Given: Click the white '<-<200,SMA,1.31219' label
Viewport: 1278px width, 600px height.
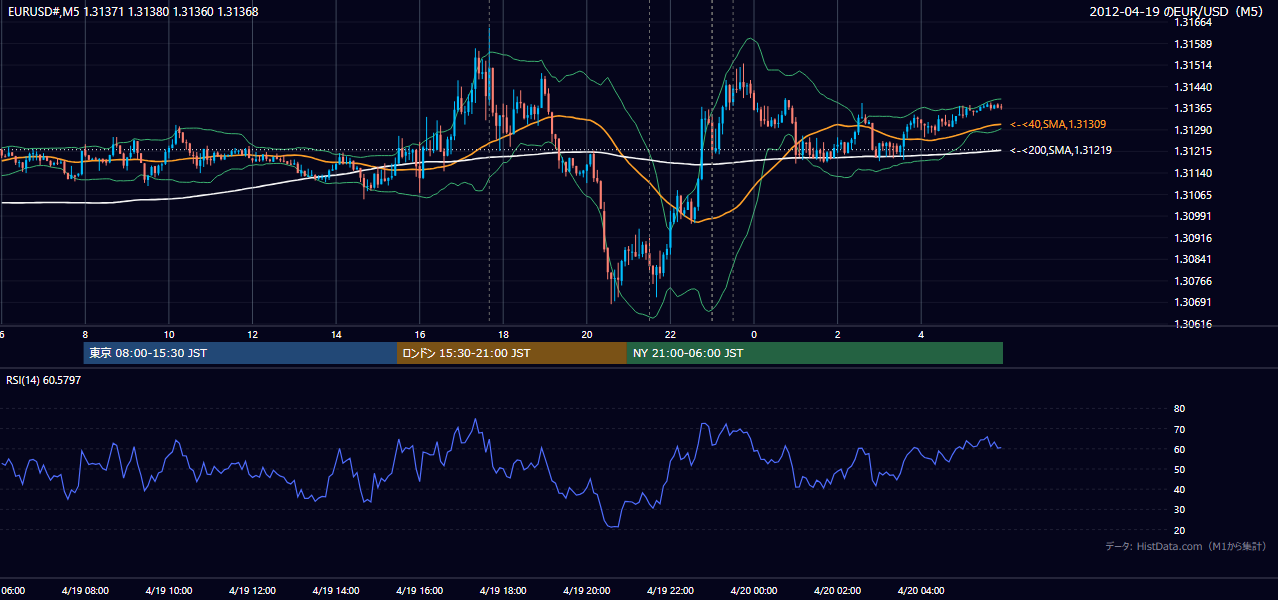Looking at the screenshot, I should point(1061,150).
